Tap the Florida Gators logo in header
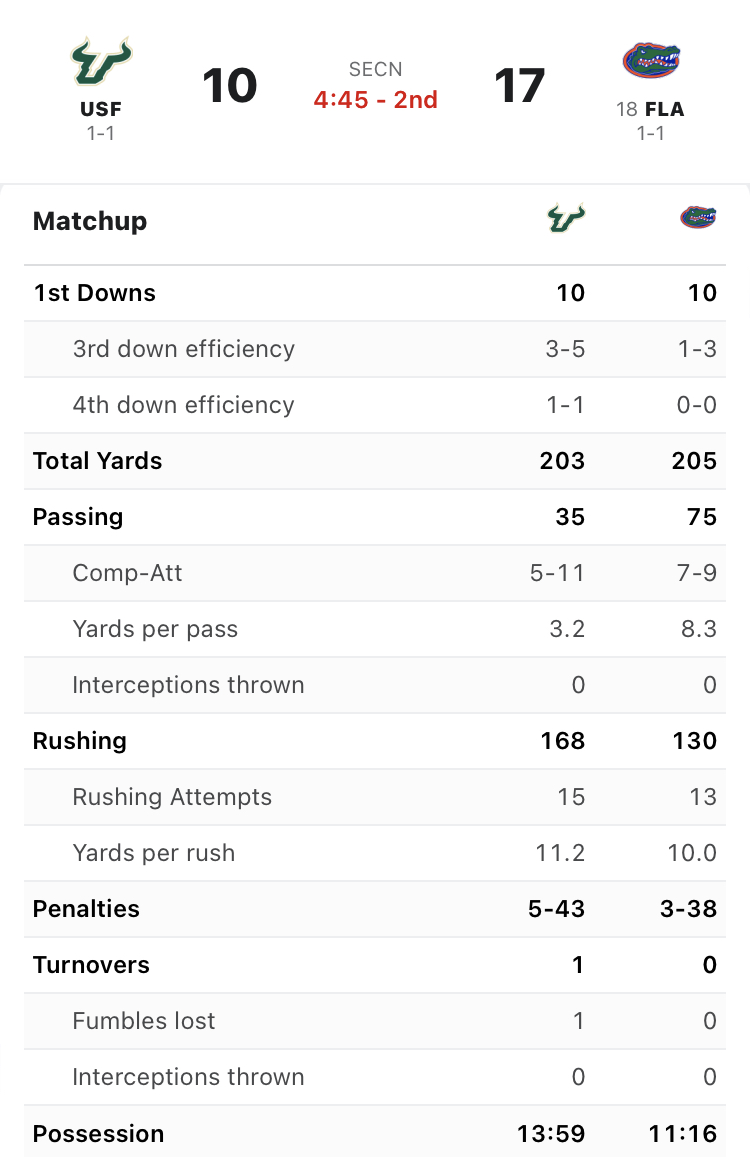 (x=651, y=61)
